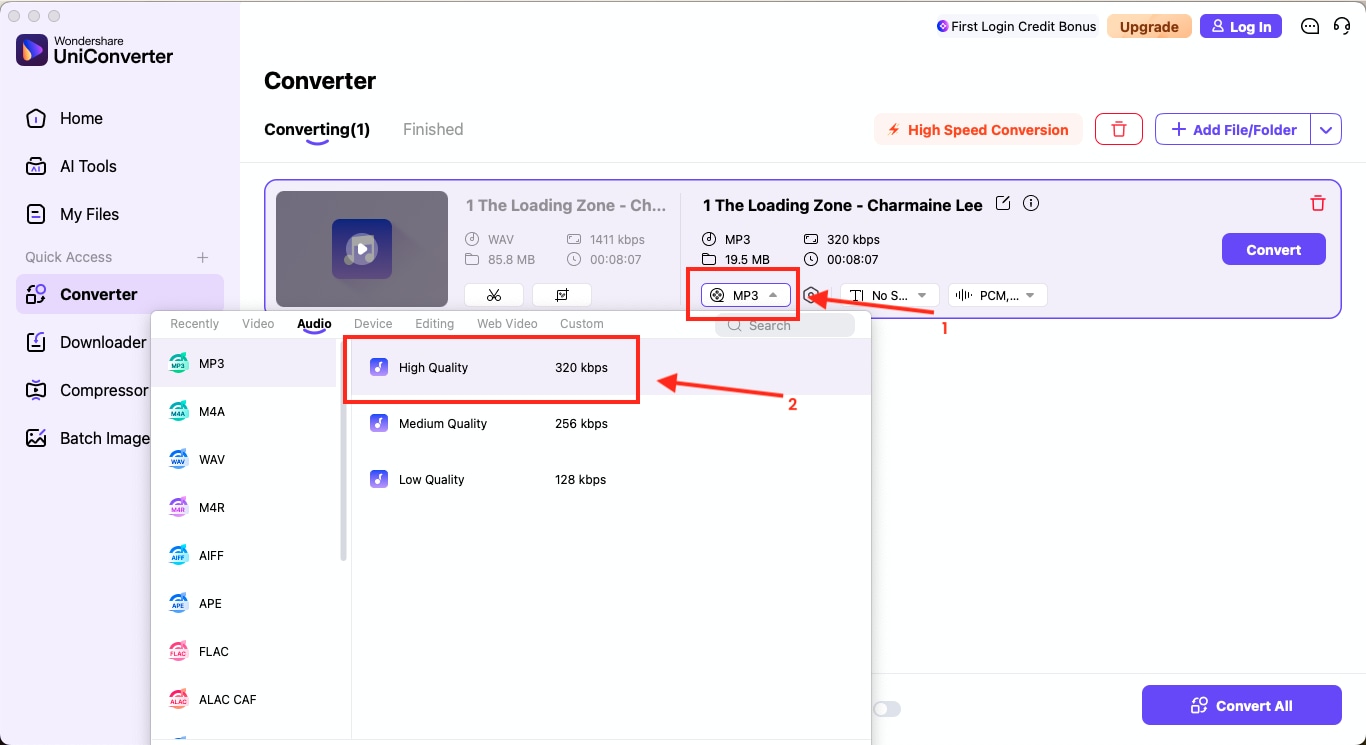
Task: Delete the file with red trash icon
Action: point(1318,203)
